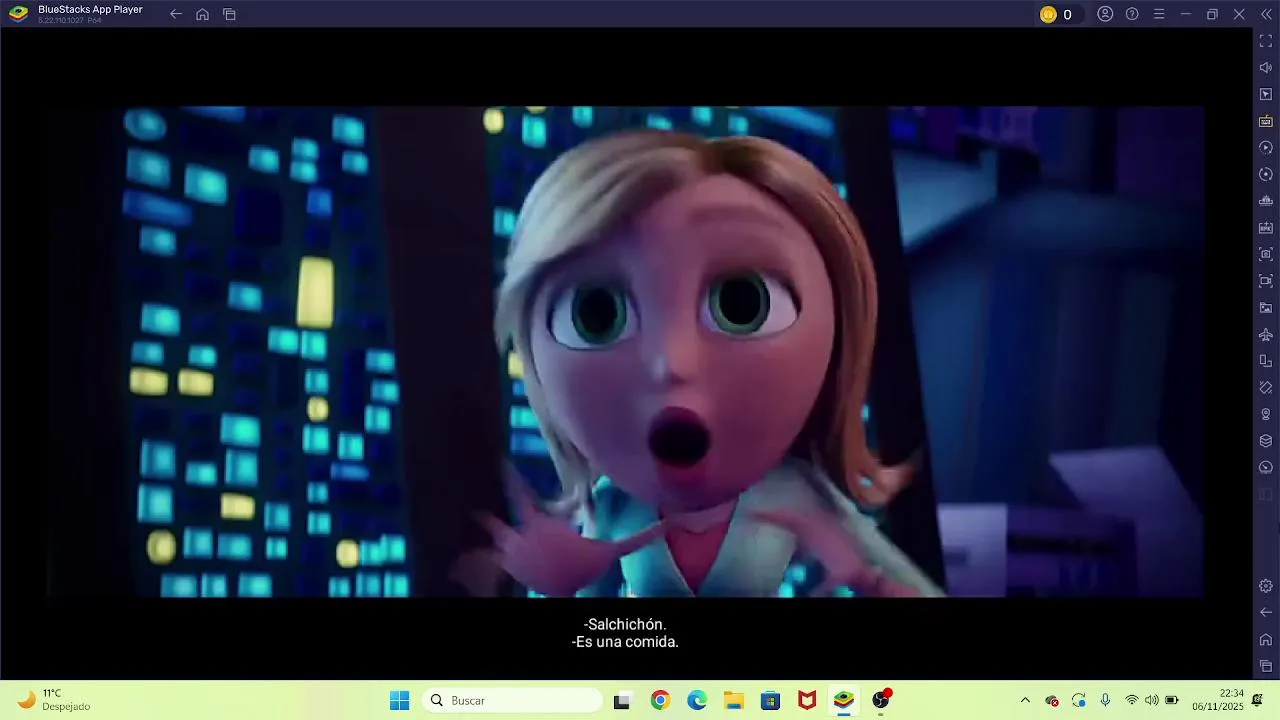The width and height of the screenshot is (1280, 720).
Task: Click the battery icon in system tray
Action: click(1172, 700)
